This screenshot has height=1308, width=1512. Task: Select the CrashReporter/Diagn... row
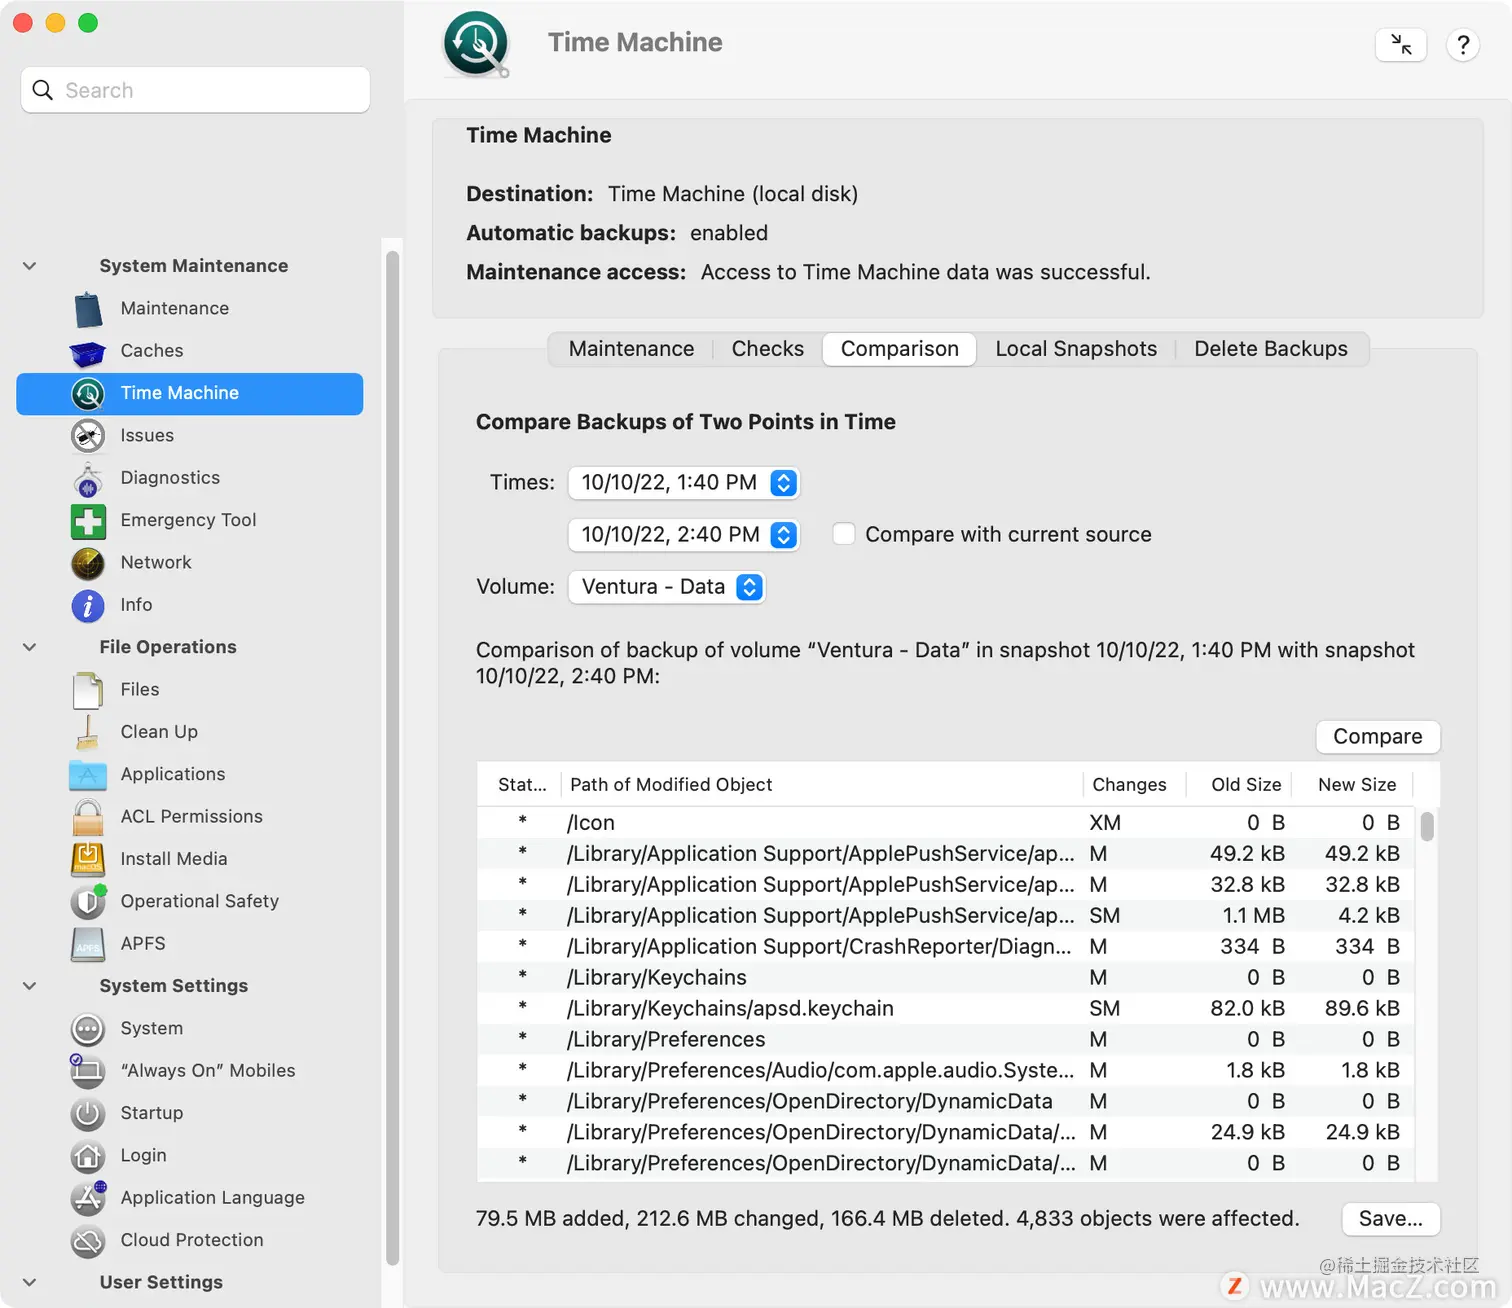pos(946,947)
